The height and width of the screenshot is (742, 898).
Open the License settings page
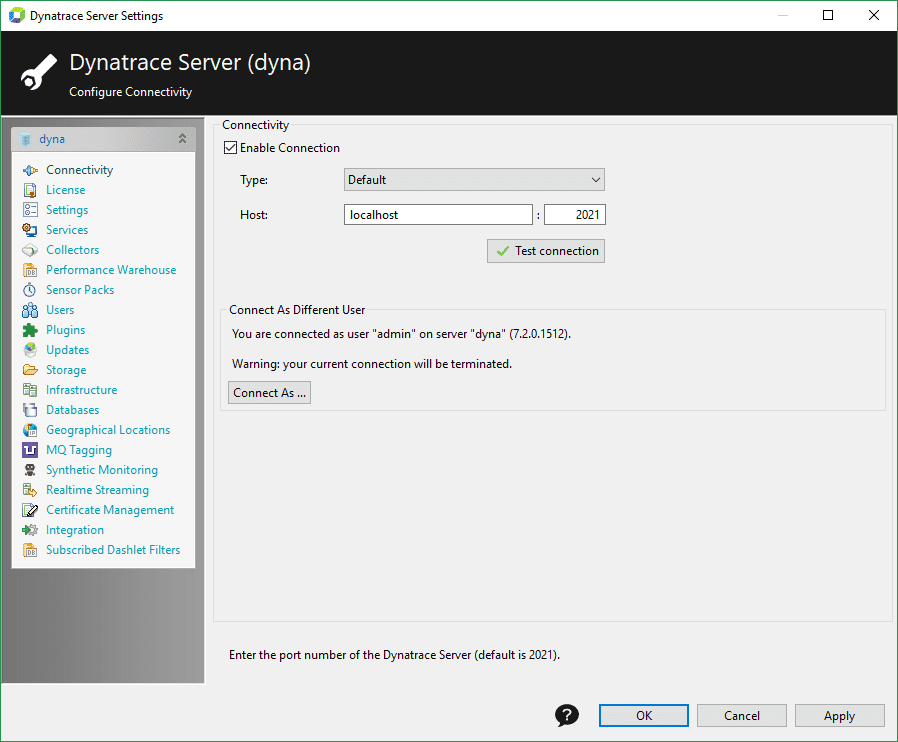[65, 190]
